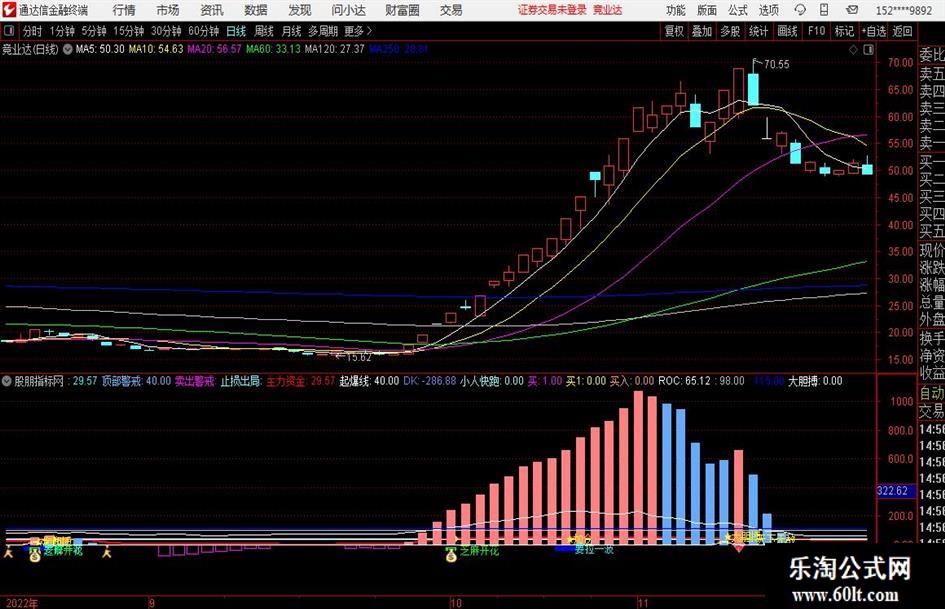Toggle the right side panel icon

868,50
